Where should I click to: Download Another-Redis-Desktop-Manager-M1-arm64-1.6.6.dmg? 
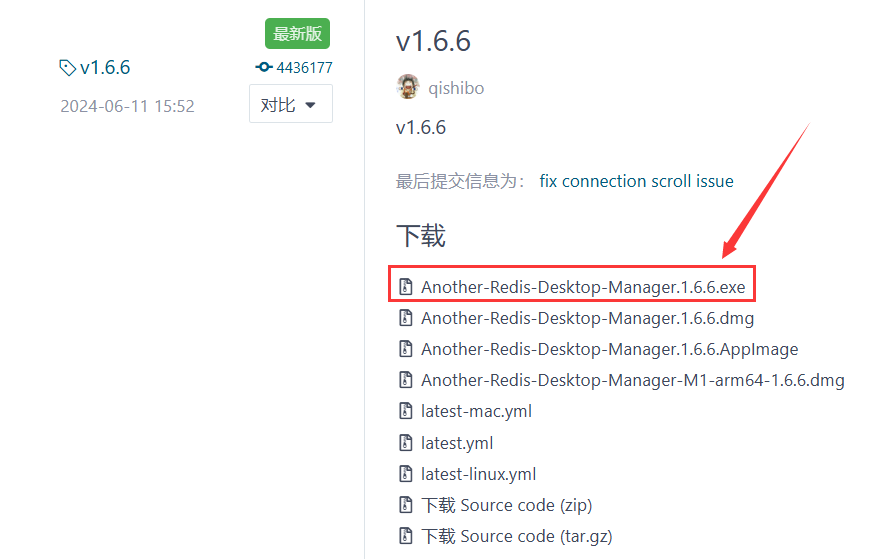pos(633,380)
